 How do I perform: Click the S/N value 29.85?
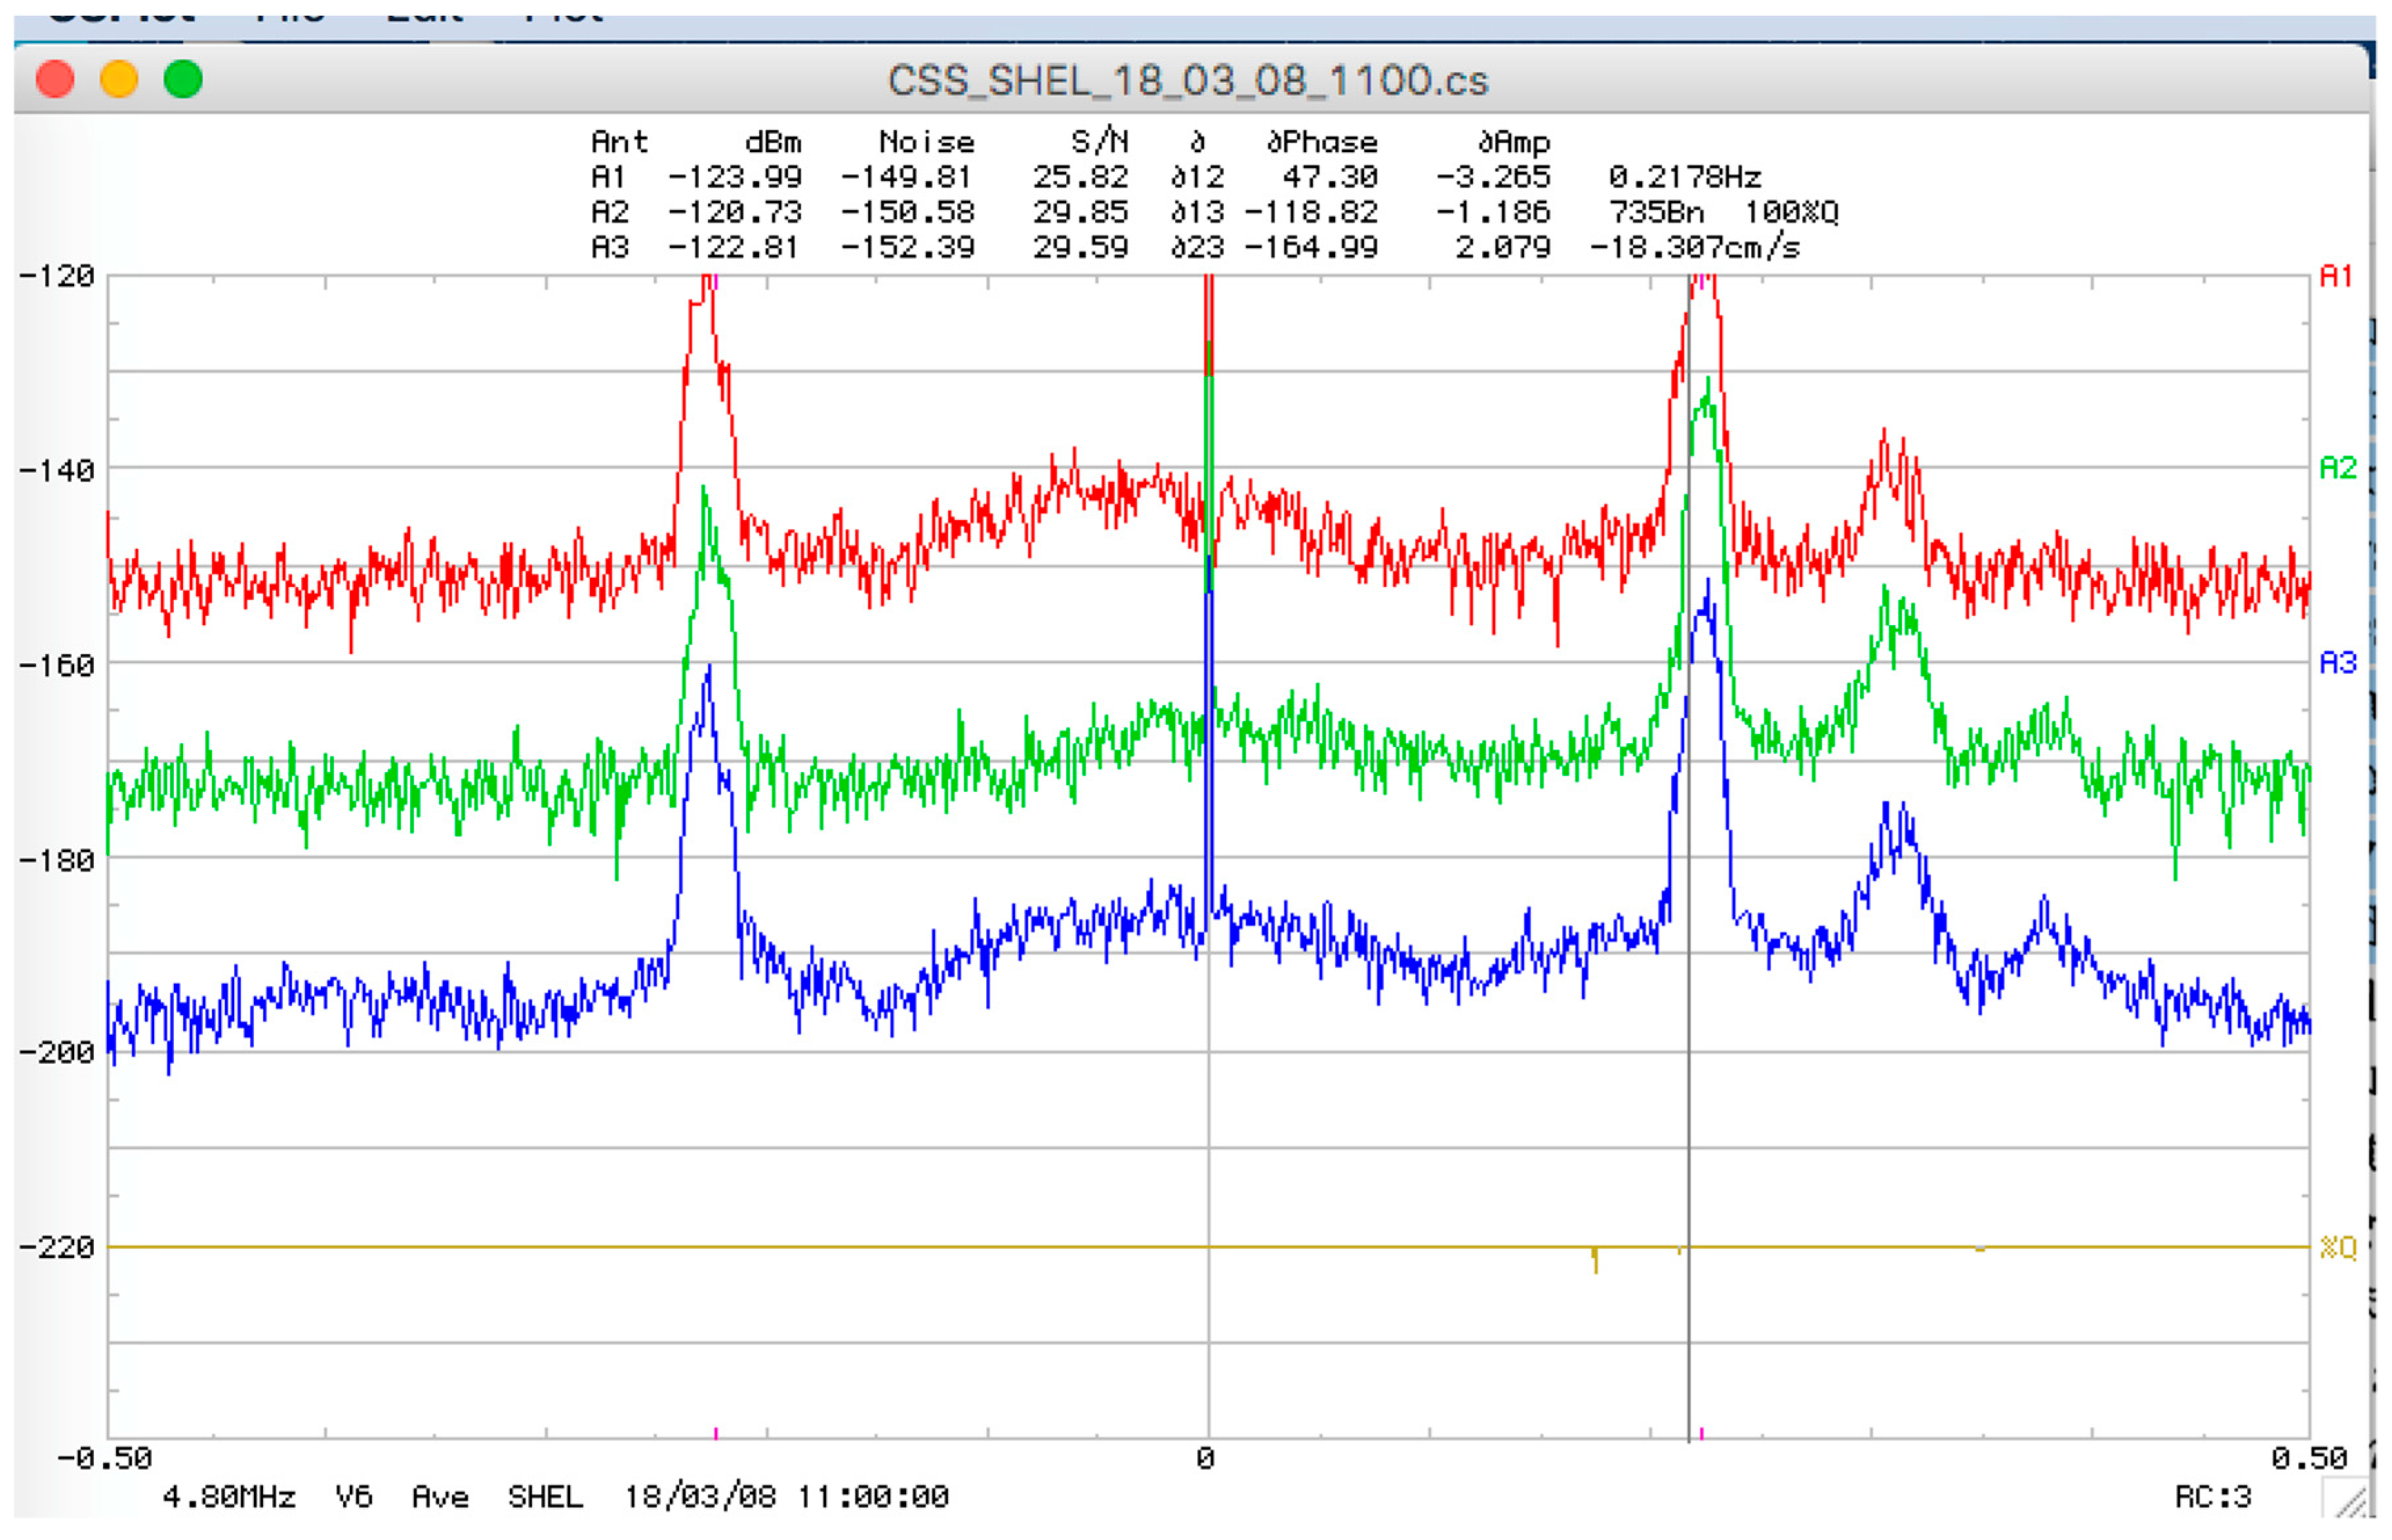point(1080,213)
